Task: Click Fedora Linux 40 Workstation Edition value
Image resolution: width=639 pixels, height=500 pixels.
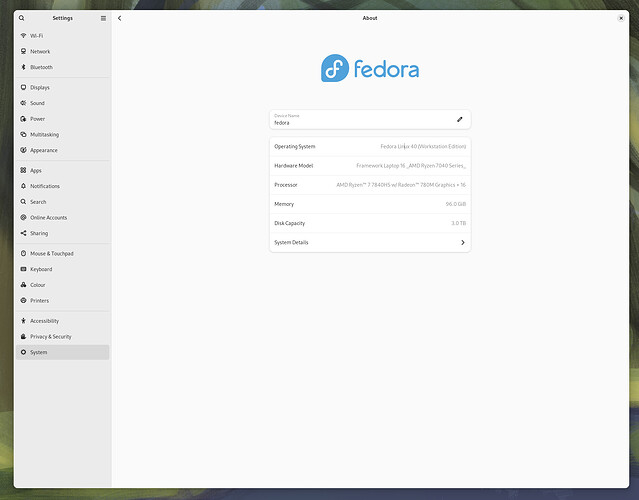Action: pyautogui.click(x=423, y=146)
